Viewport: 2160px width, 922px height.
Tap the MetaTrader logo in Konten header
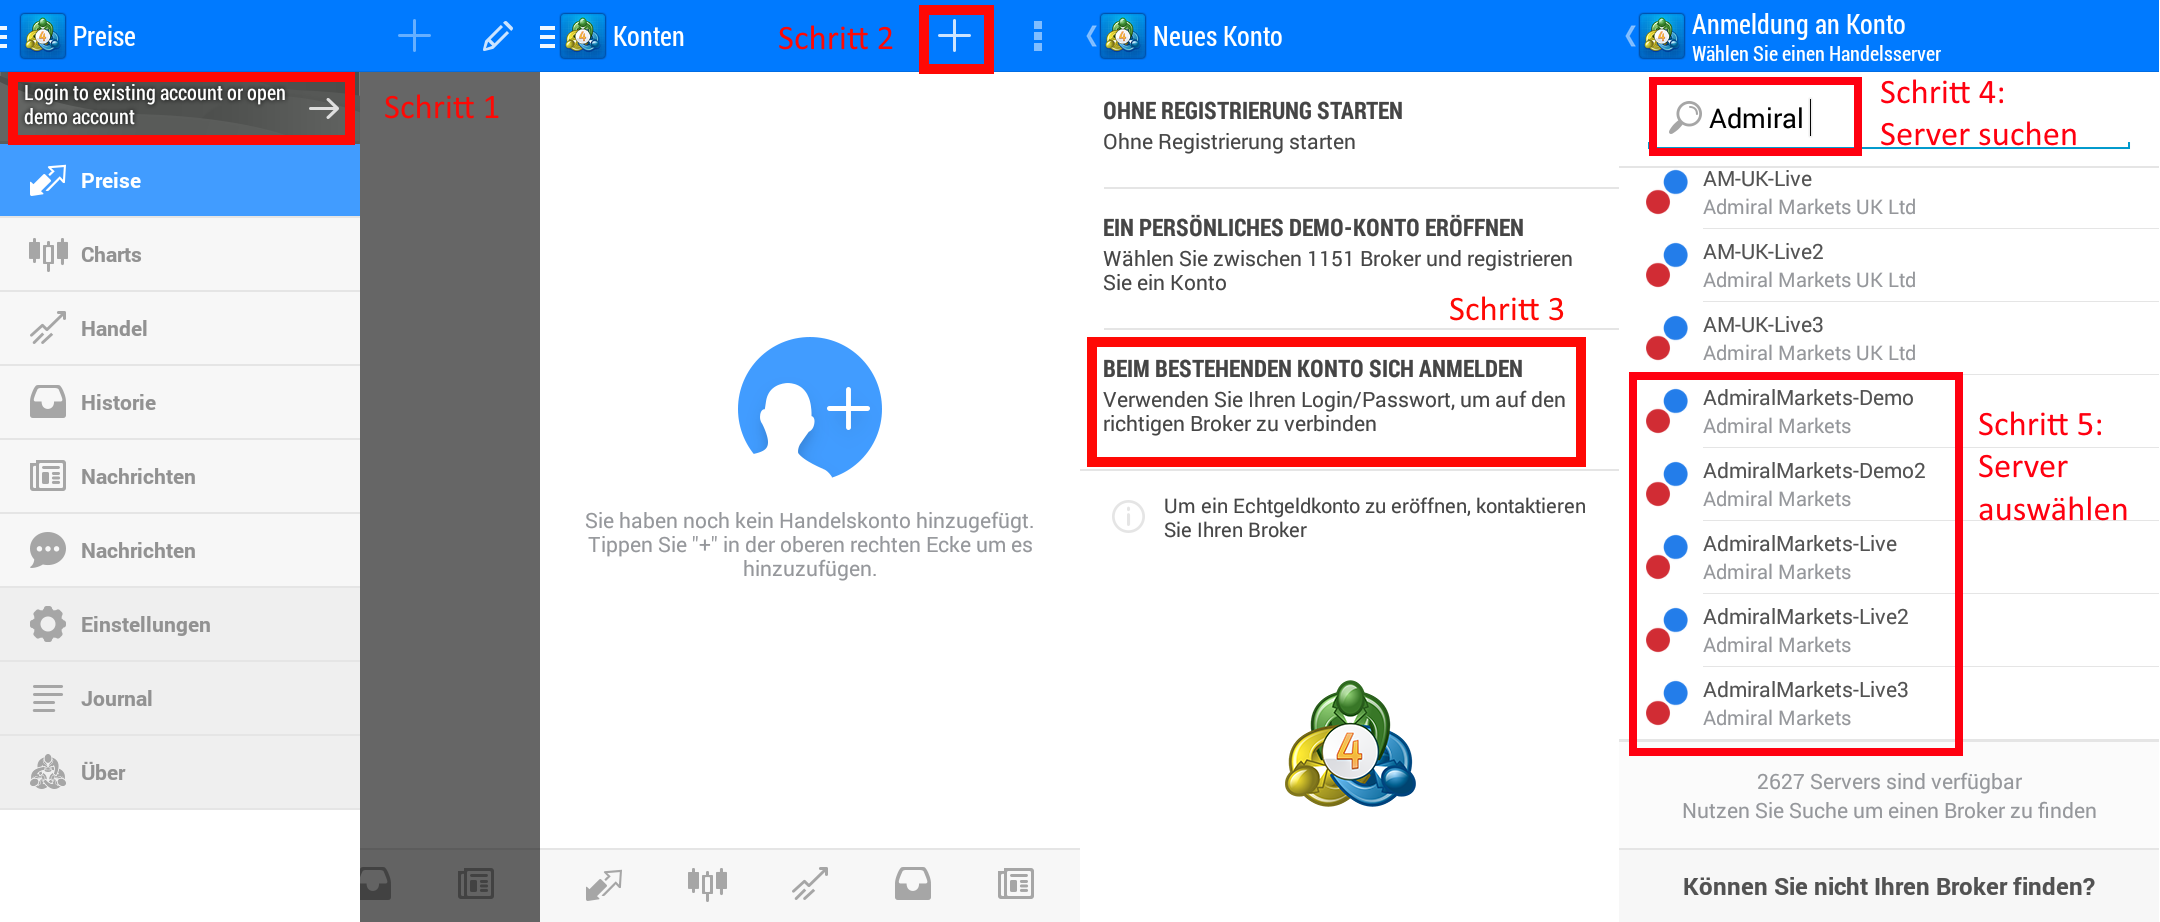(x=582, y=37)
